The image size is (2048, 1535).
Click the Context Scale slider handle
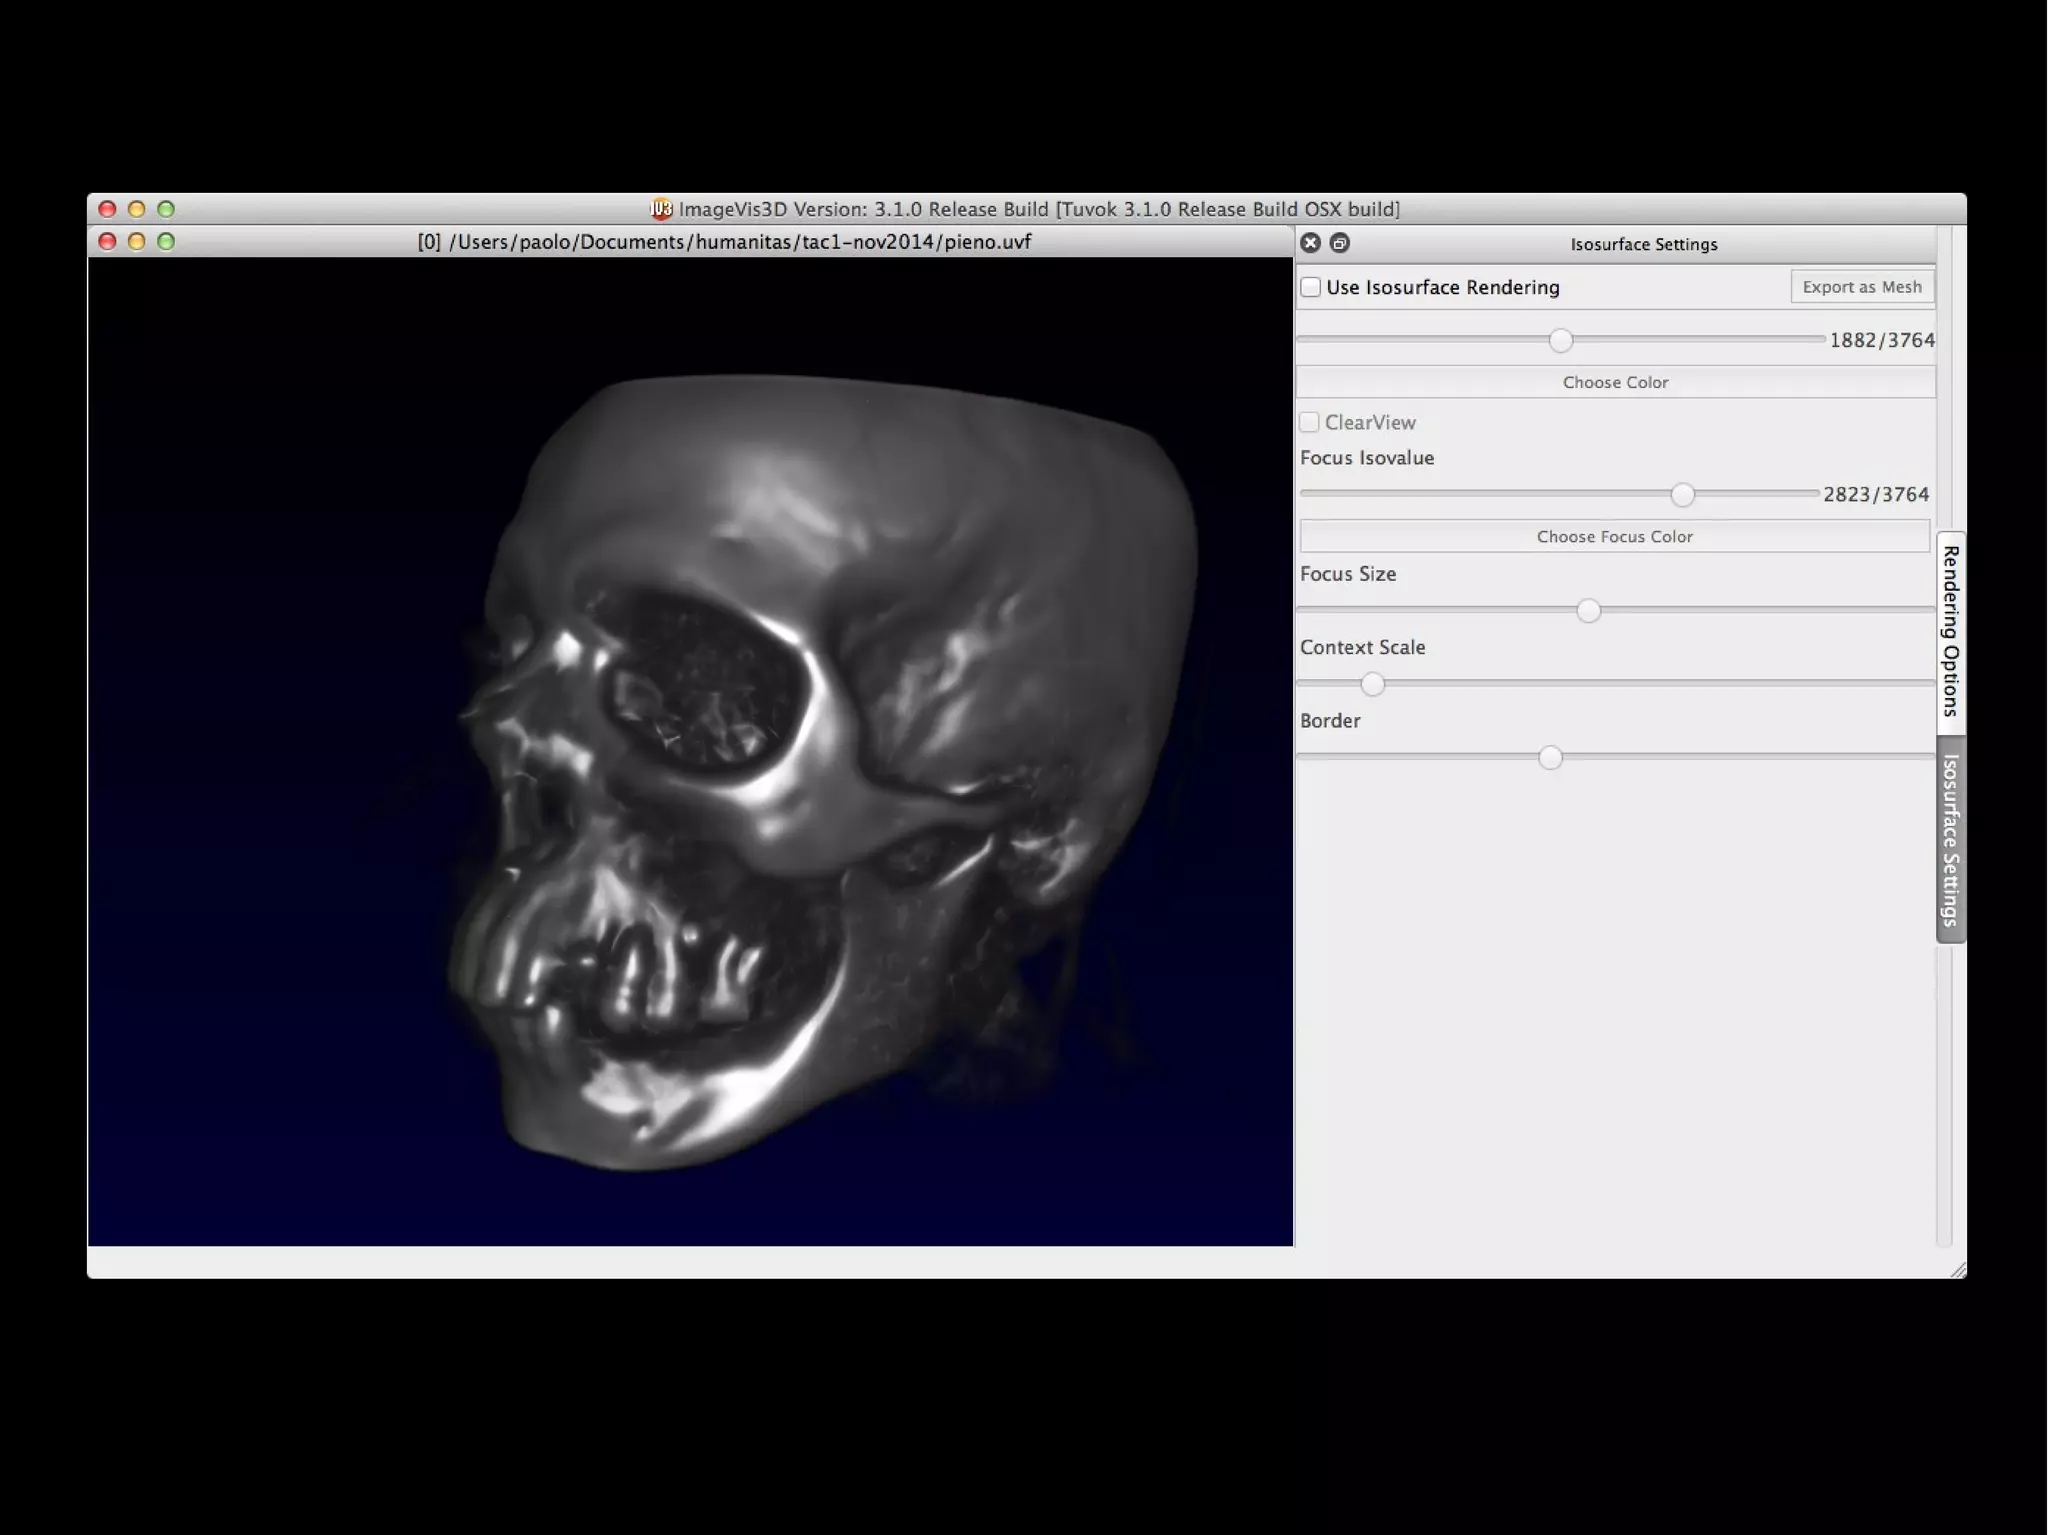1372,684
